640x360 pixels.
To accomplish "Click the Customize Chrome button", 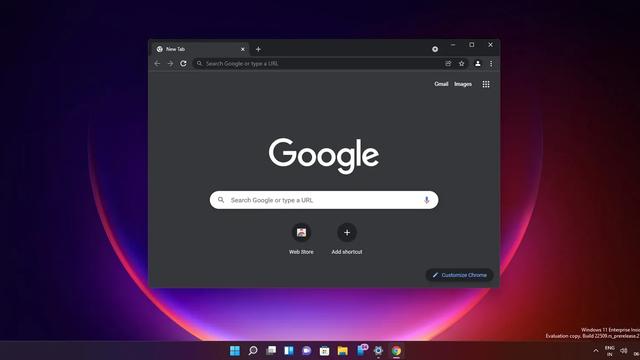I will click(460, 275).
